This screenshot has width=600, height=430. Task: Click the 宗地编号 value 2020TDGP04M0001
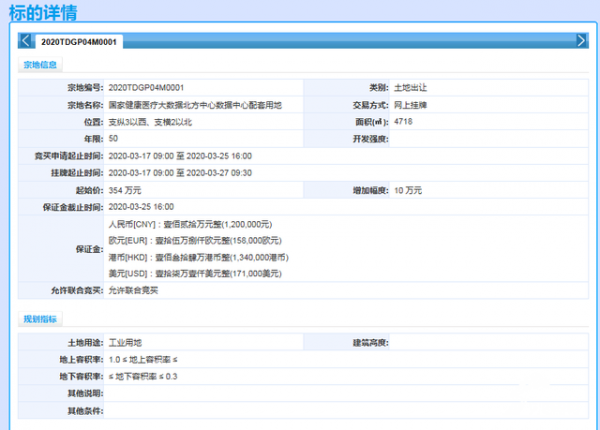tap(146, 88)
